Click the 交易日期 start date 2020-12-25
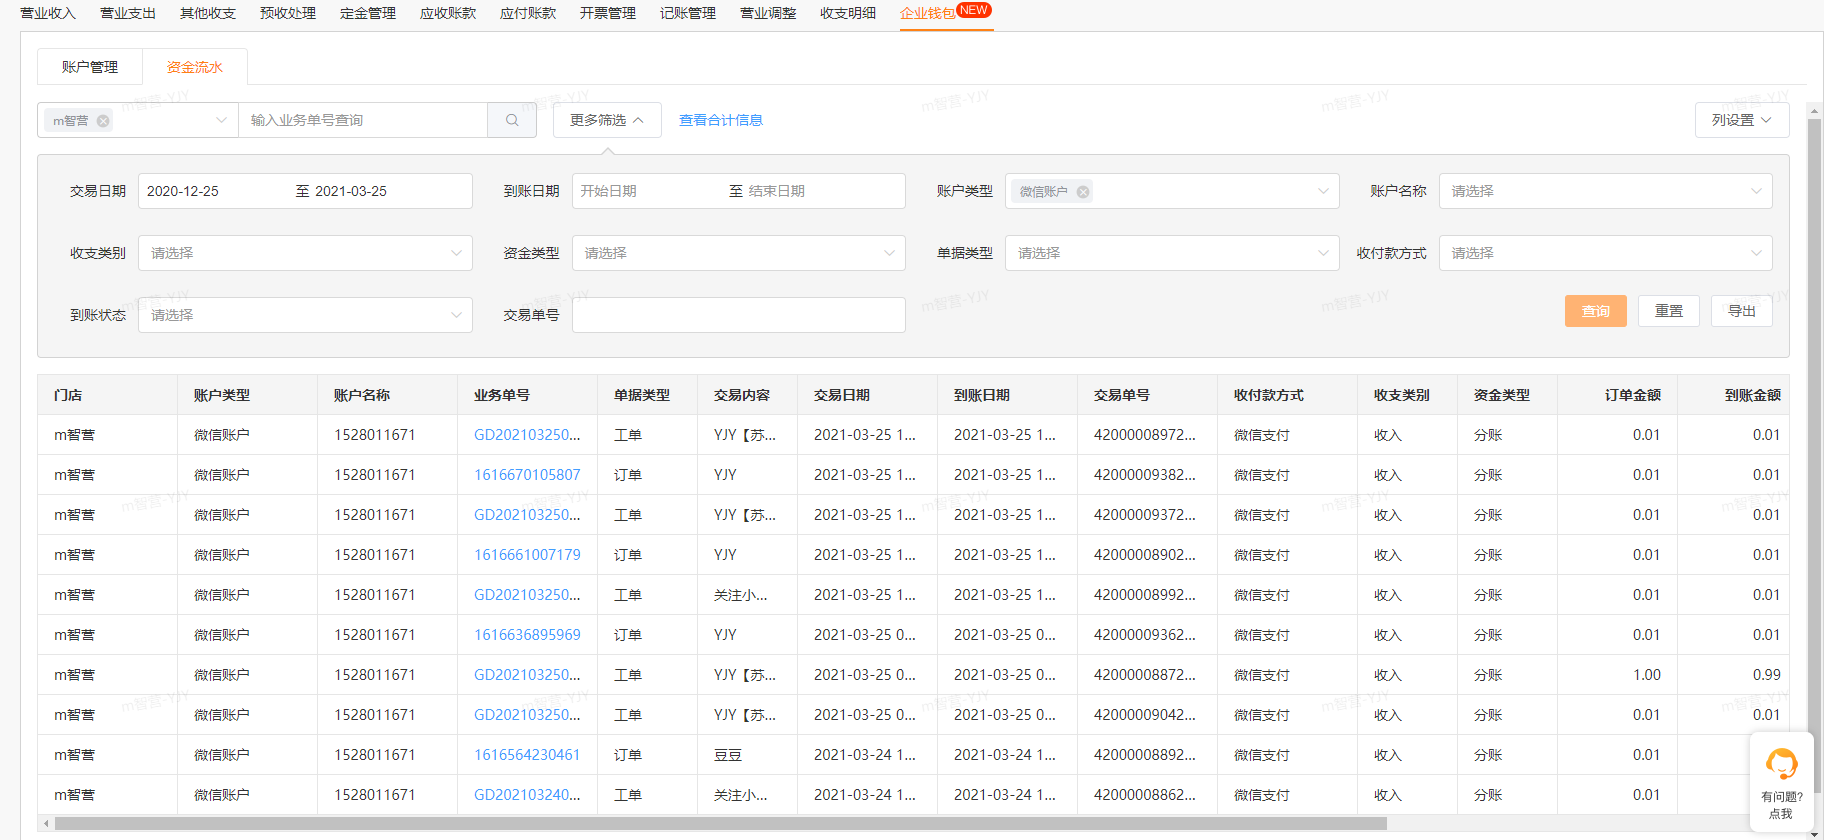 pos(183,191)
